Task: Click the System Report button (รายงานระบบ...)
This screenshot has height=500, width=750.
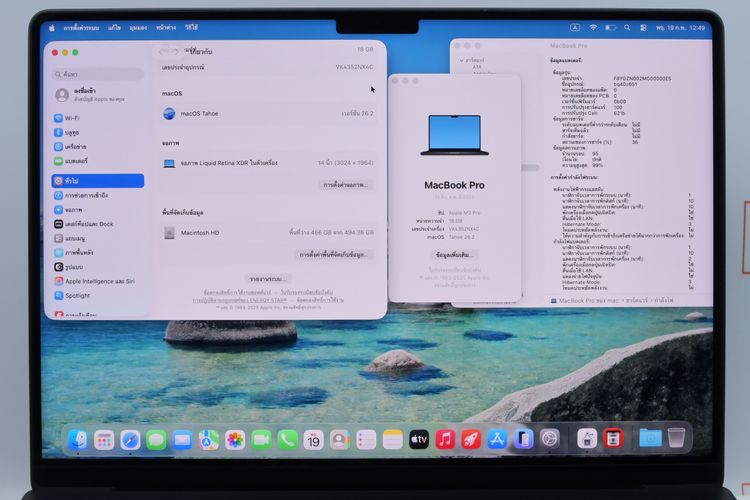Action: [267, 278]
